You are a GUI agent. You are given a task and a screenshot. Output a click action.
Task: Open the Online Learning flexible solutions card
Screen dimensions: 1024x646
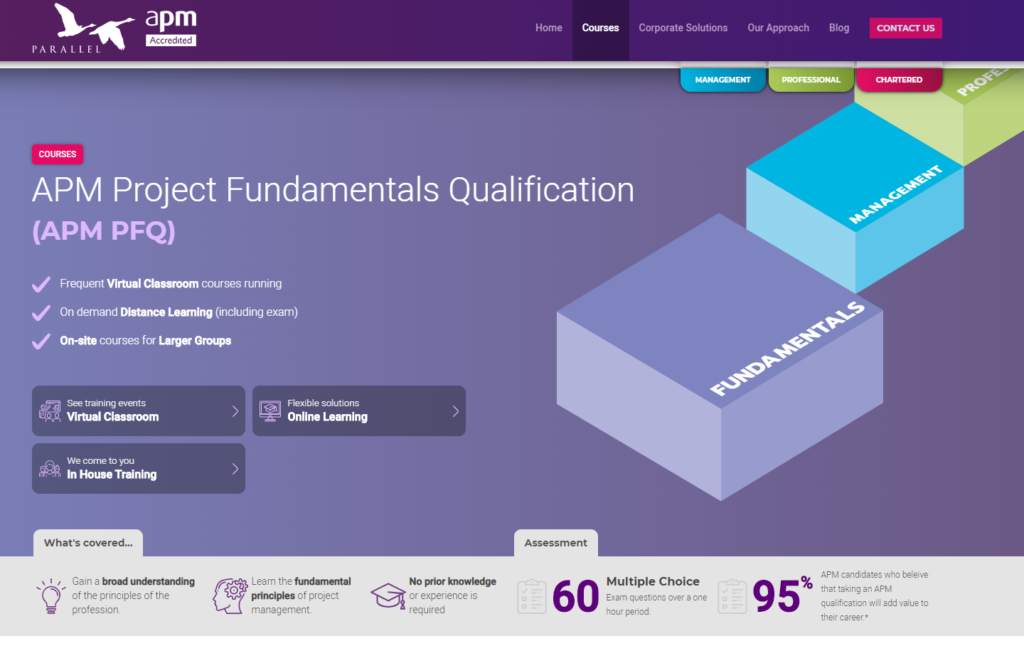click(x=359, y=411)
